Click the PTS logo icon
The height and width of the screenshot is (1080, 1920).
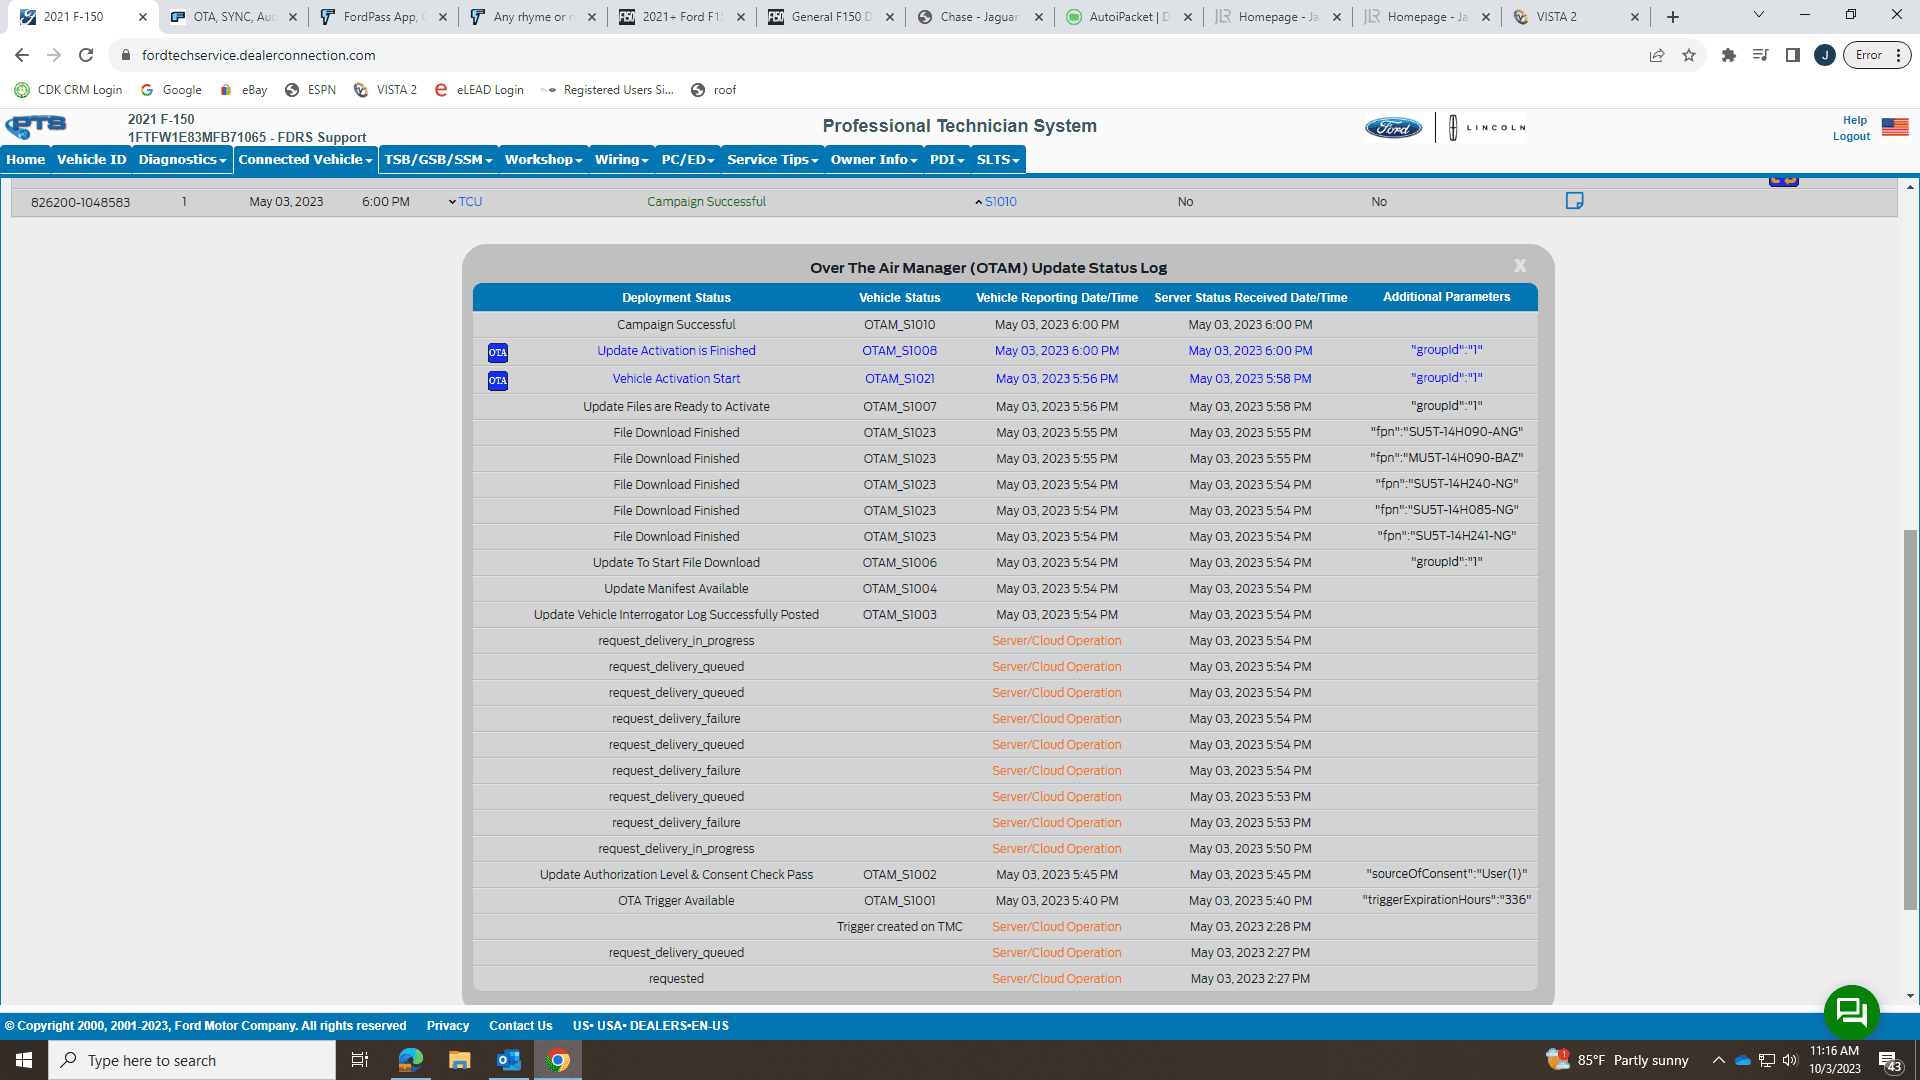tap(36, 127)
